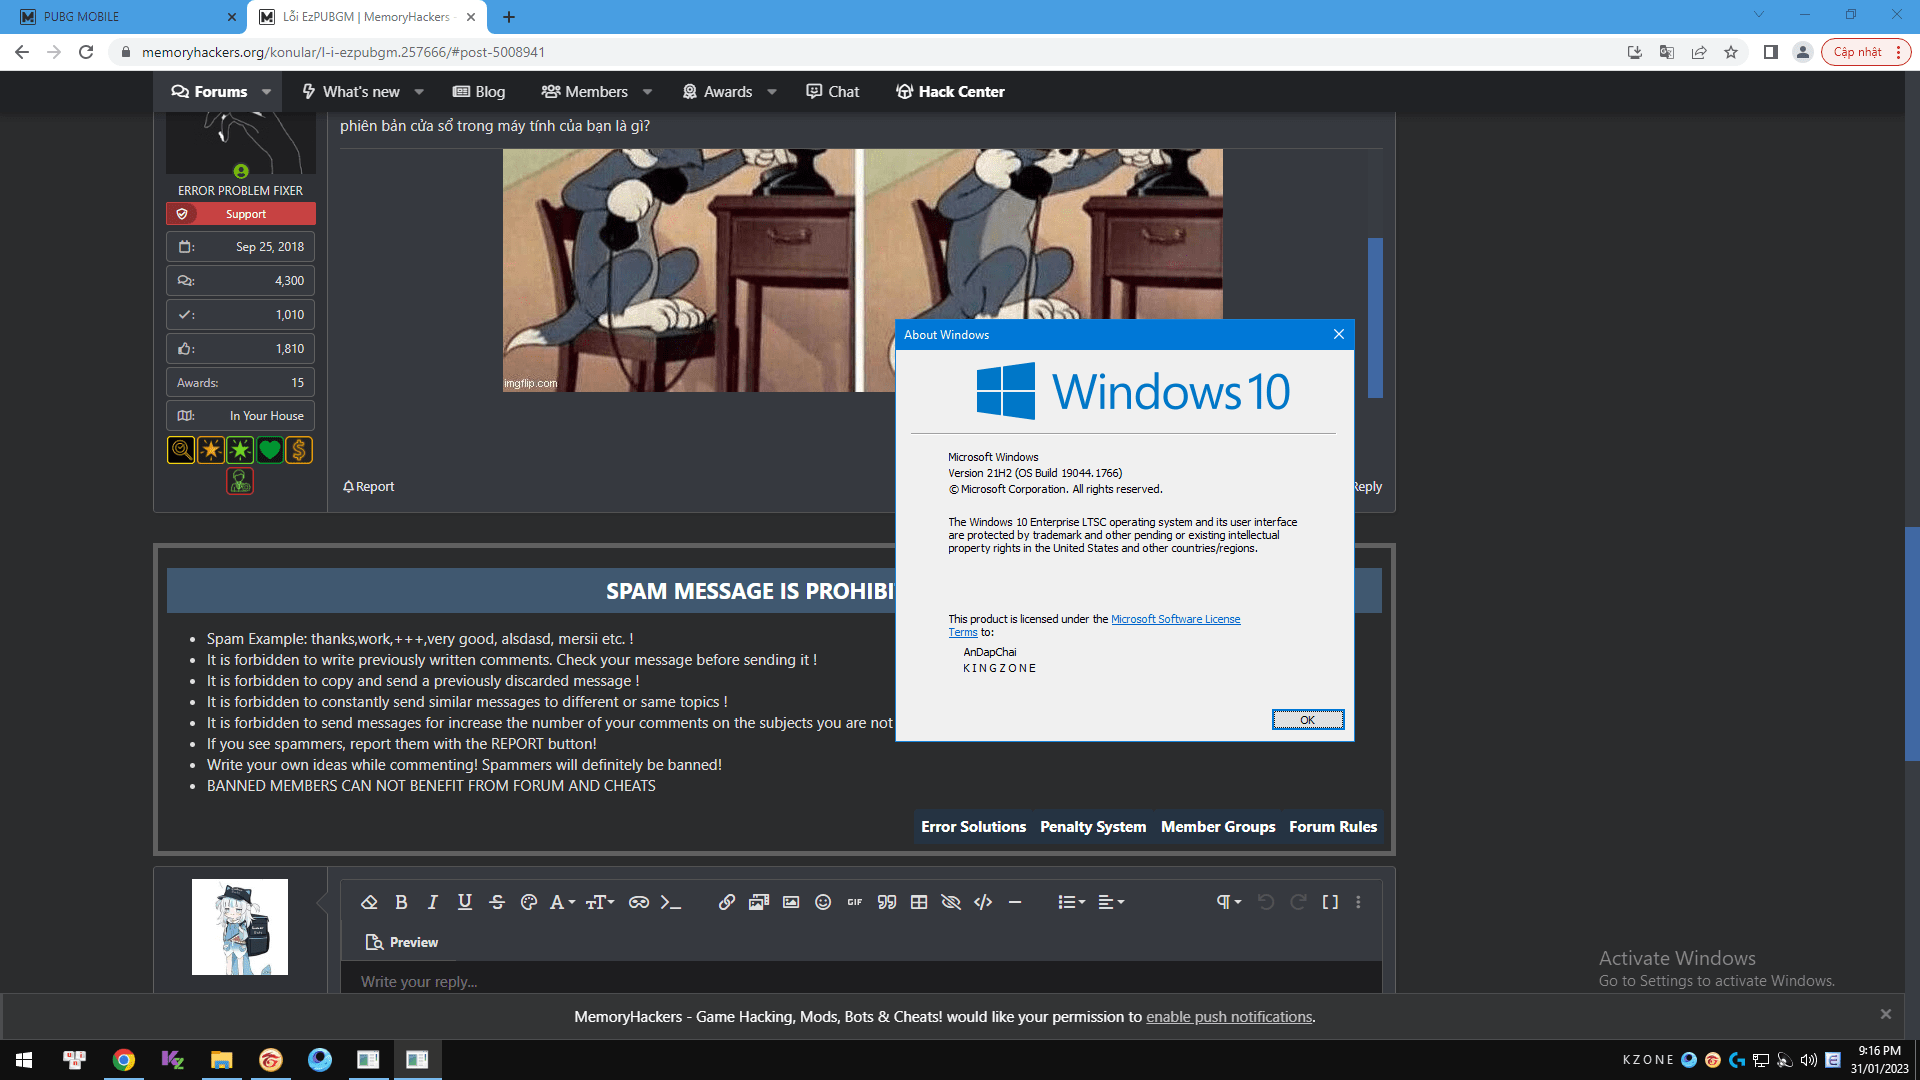The image size is (1920, 1080).
Task: Open File Explorer from the taskbar
Action: click(x=221, y=1059)
